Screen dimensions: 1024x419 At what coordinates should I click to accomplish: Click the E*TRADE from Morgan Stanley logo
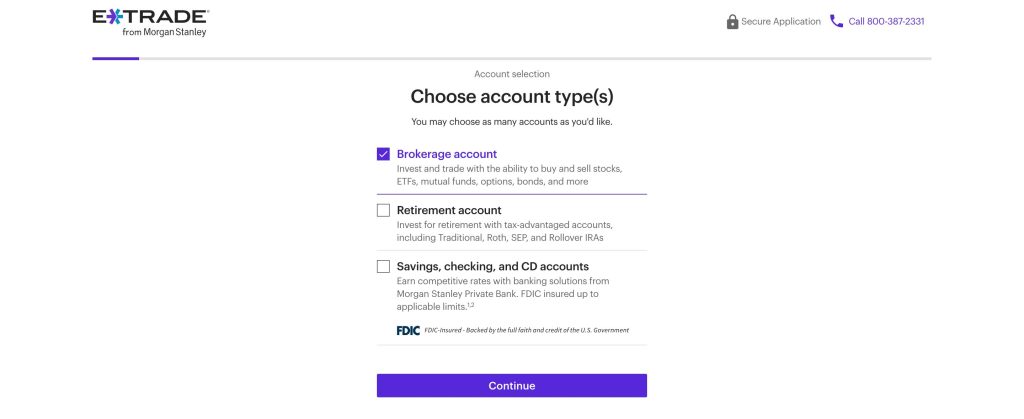(x=150, y=22)
